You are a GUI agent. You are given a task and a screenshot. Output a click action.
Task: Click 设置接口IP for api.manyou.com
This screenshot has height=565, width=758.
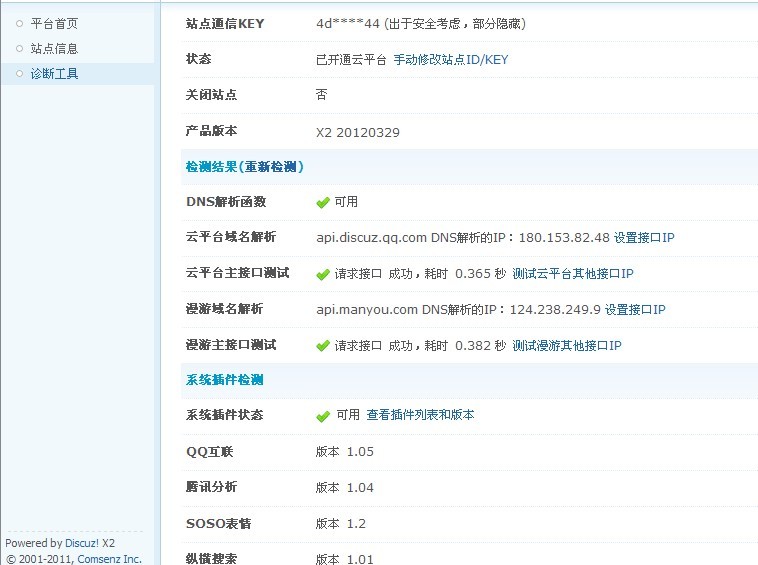[x=635, y=309]
